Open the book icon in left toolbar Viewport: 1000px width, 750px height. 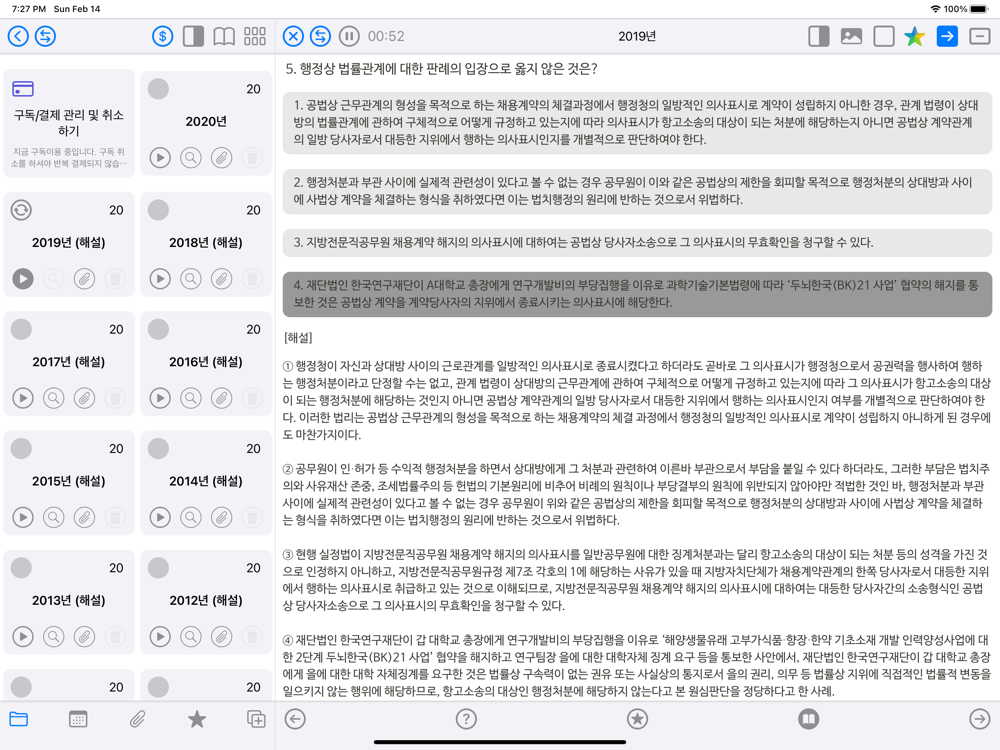point(224,36)
